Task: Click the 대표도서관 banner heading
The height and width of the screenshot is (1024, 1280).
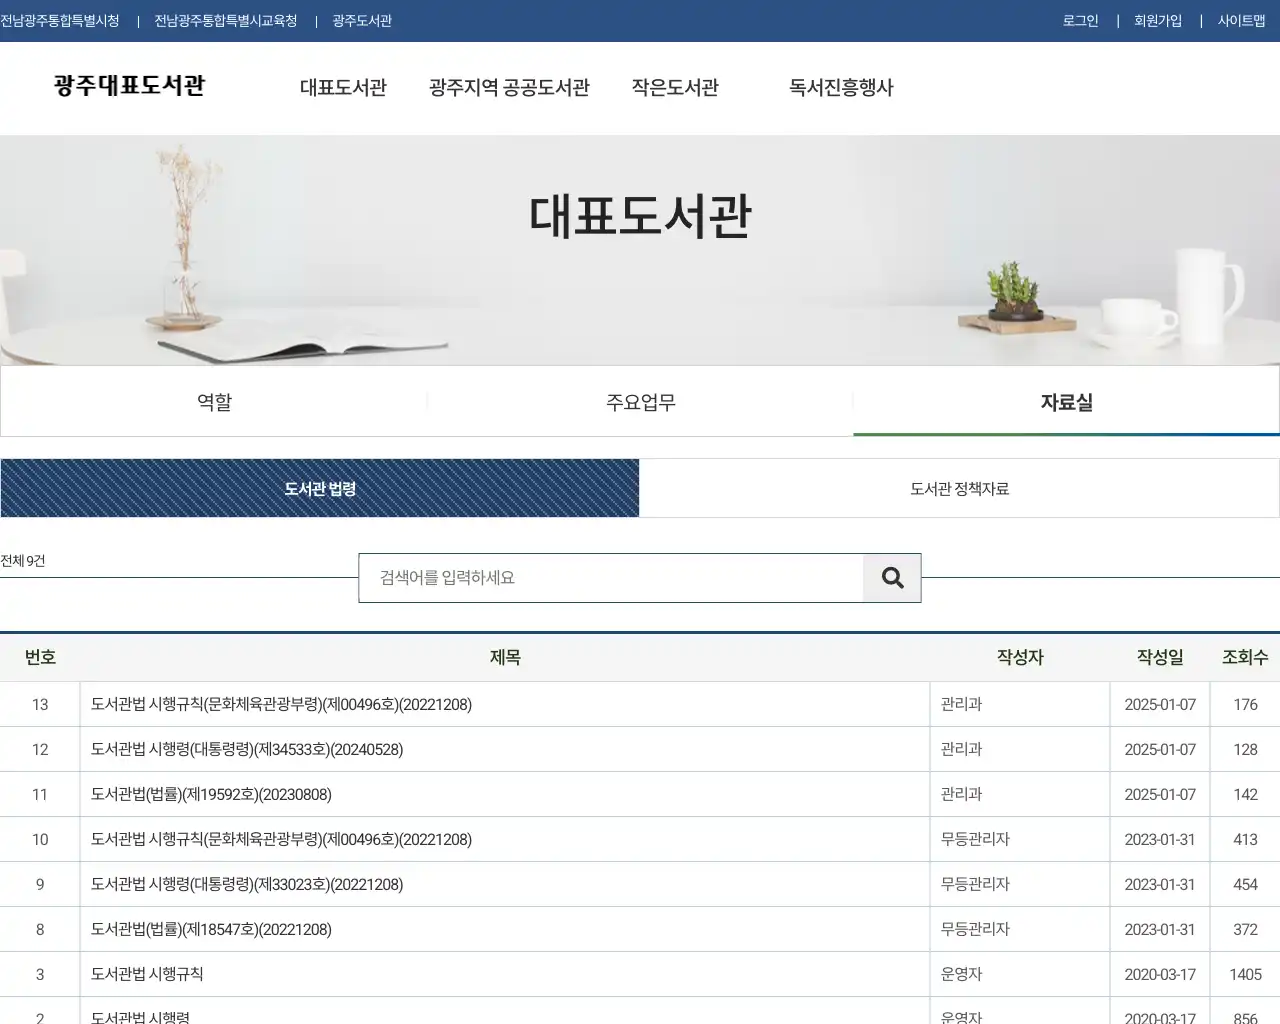Action: tap(640, 216)
